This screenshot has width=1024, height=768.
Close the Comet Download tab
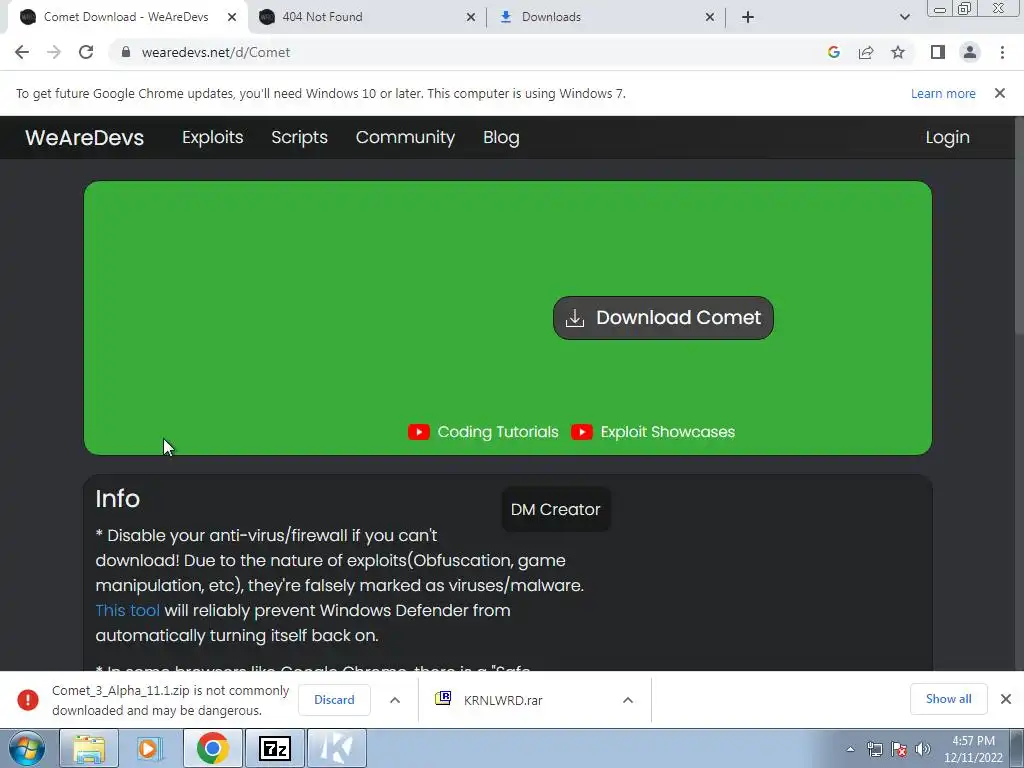(x=232, y=17)
